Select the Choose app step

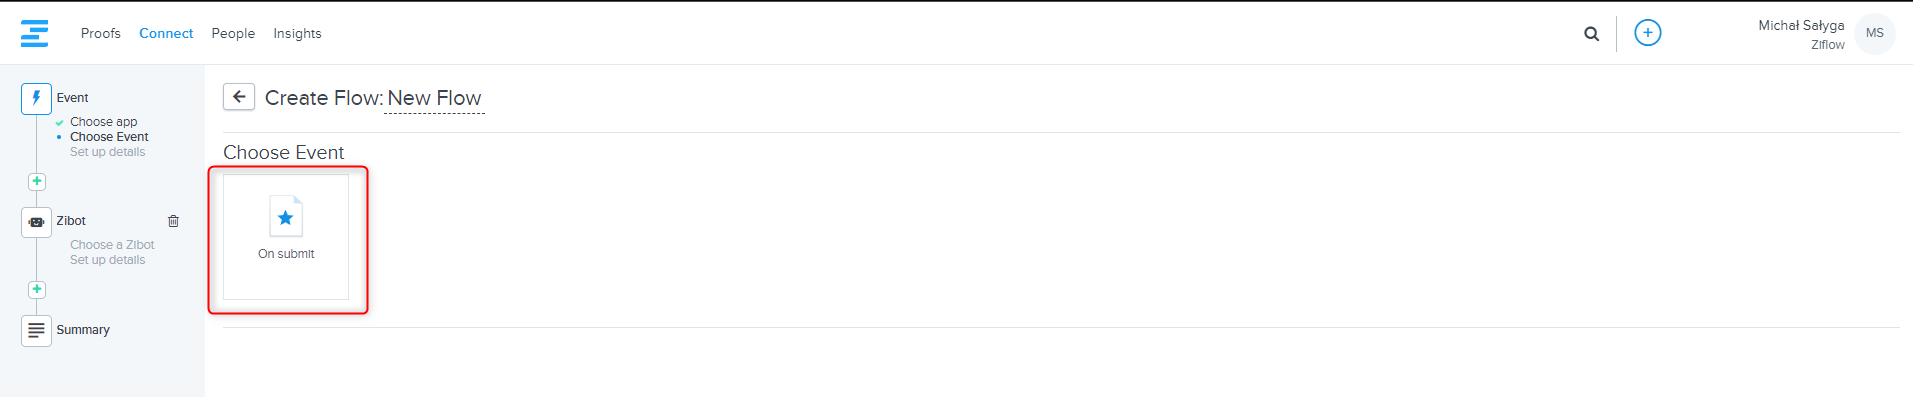point(103,122)
